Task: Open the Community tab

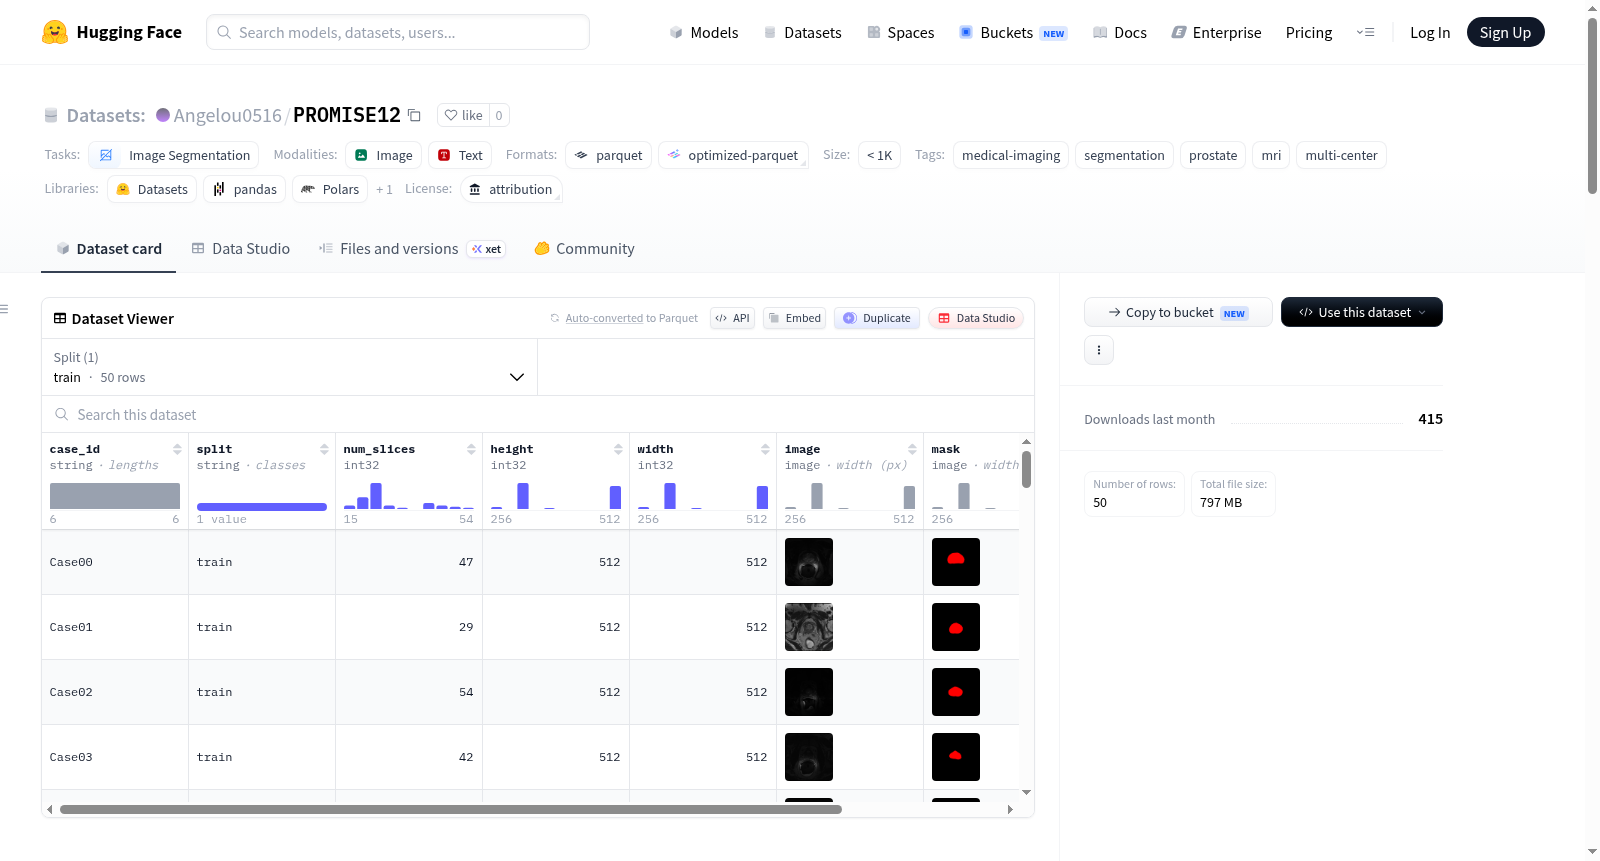Action: pyautogui.click(x=585, y=249)
